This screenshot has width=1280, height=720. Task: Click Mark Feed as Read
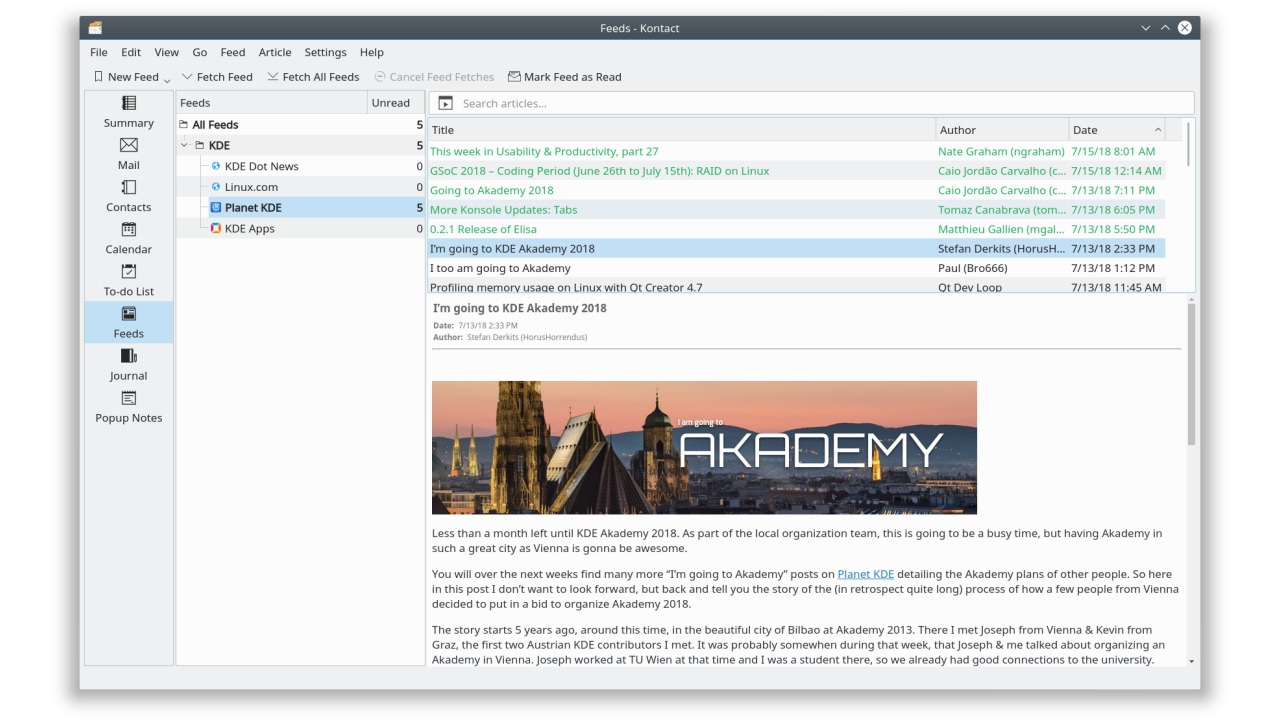tap(565, 77)
